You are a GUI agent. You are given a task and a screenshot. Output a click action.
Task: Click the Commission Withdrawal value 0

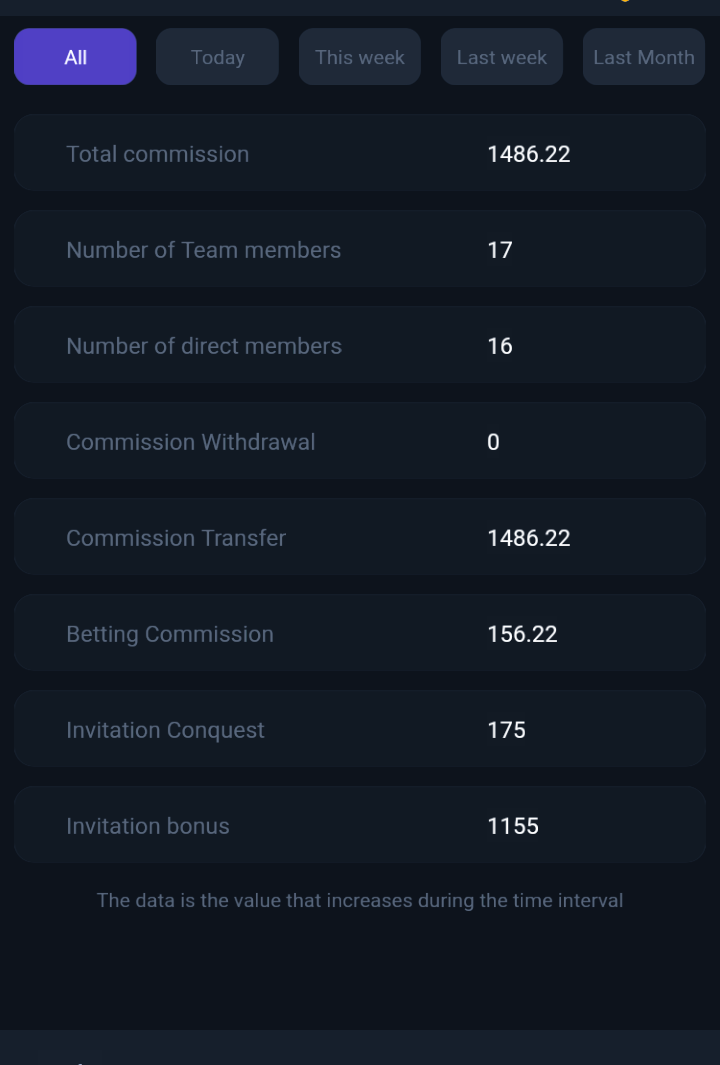point(493,442)
